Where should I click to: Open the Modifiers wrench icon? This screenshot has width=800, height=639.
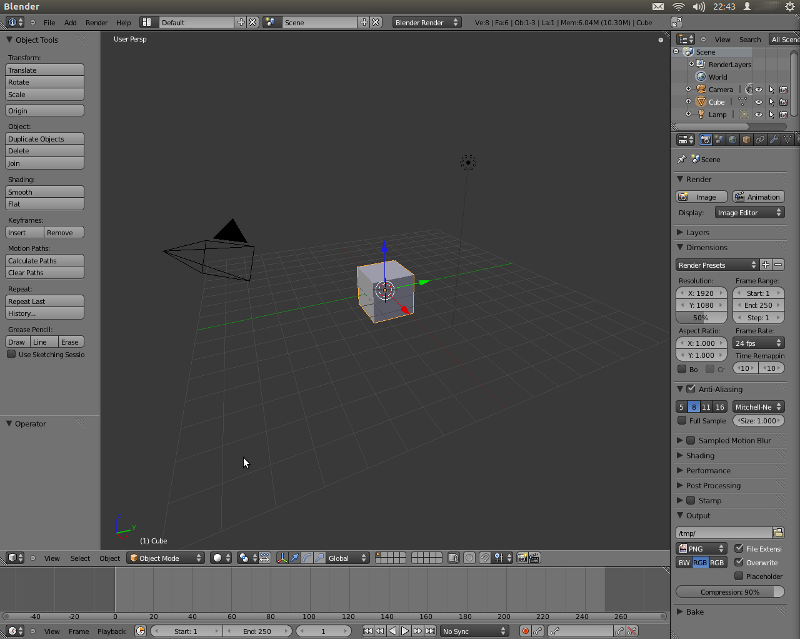(x=774, y=139)
